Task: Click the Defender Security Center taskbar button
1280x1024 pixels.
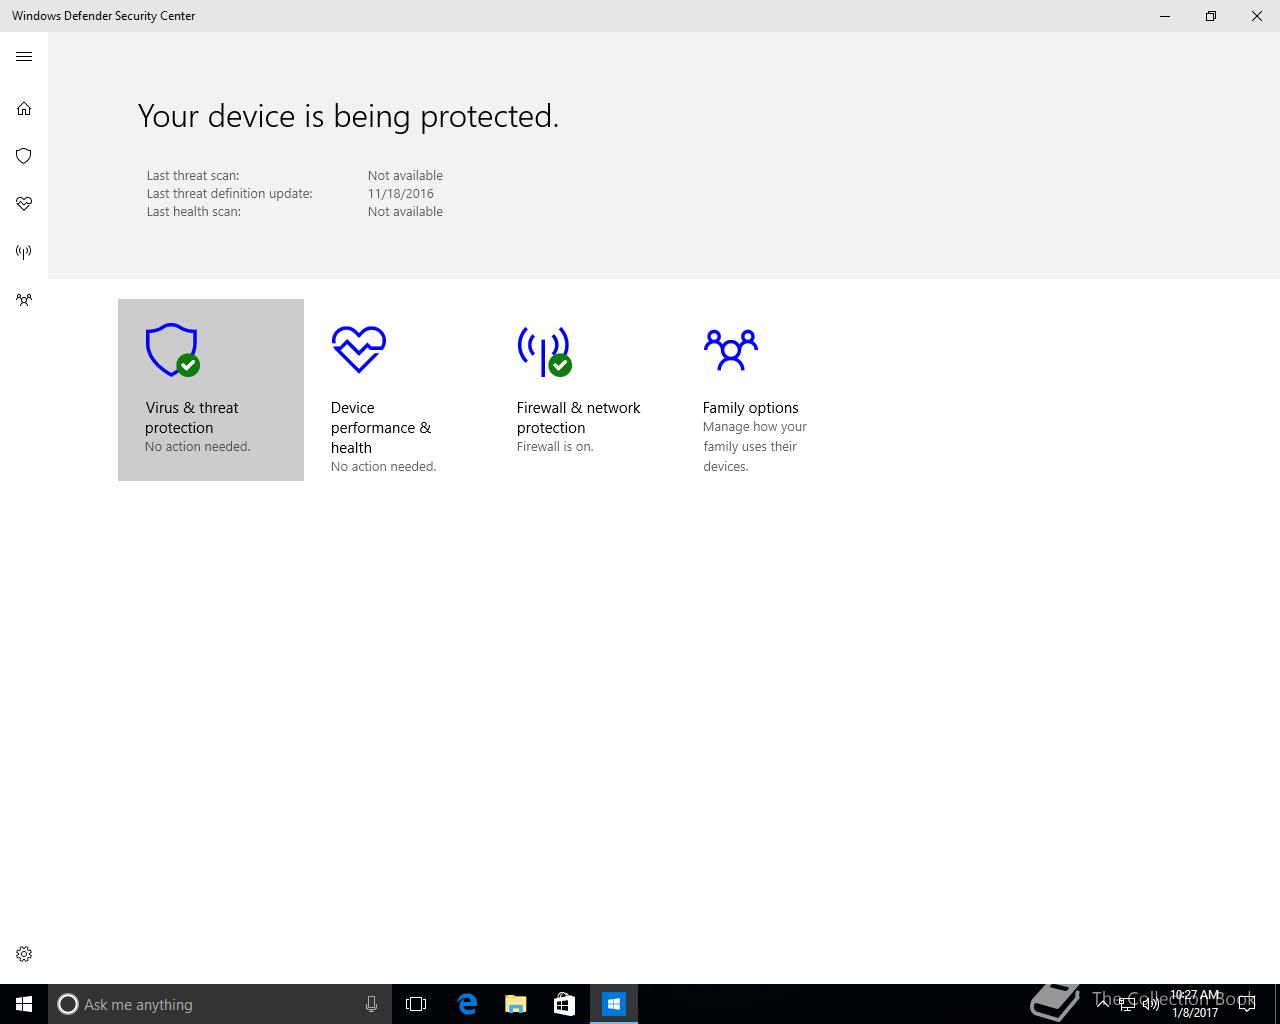Action: pyautogui.click(x=614, y=1004)
